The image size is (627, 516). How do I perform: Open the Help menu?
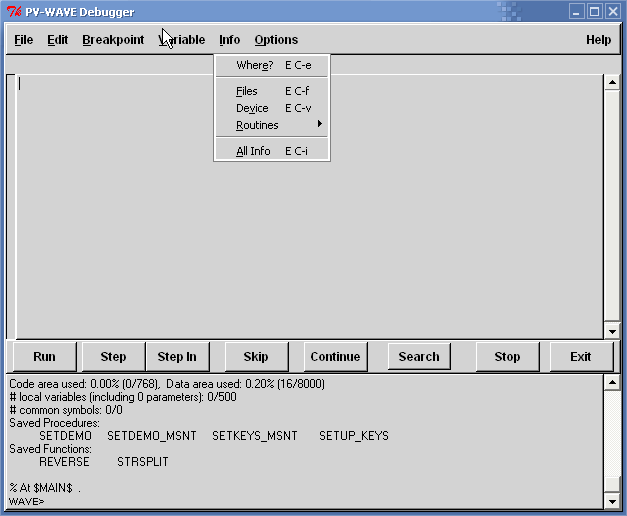(x=599, y=40)
